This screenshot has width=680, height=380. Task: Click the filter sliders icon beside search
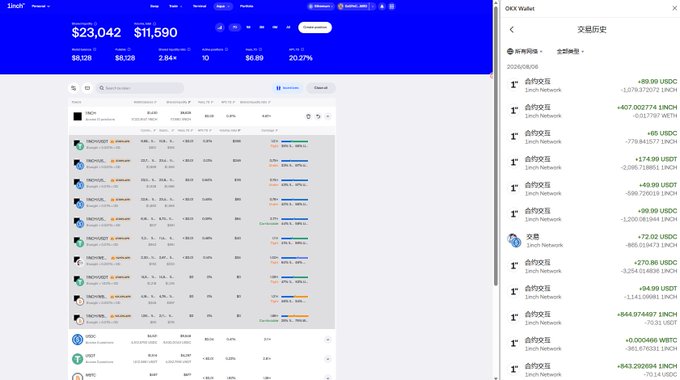pyautogui.click(x=74, y=88)
